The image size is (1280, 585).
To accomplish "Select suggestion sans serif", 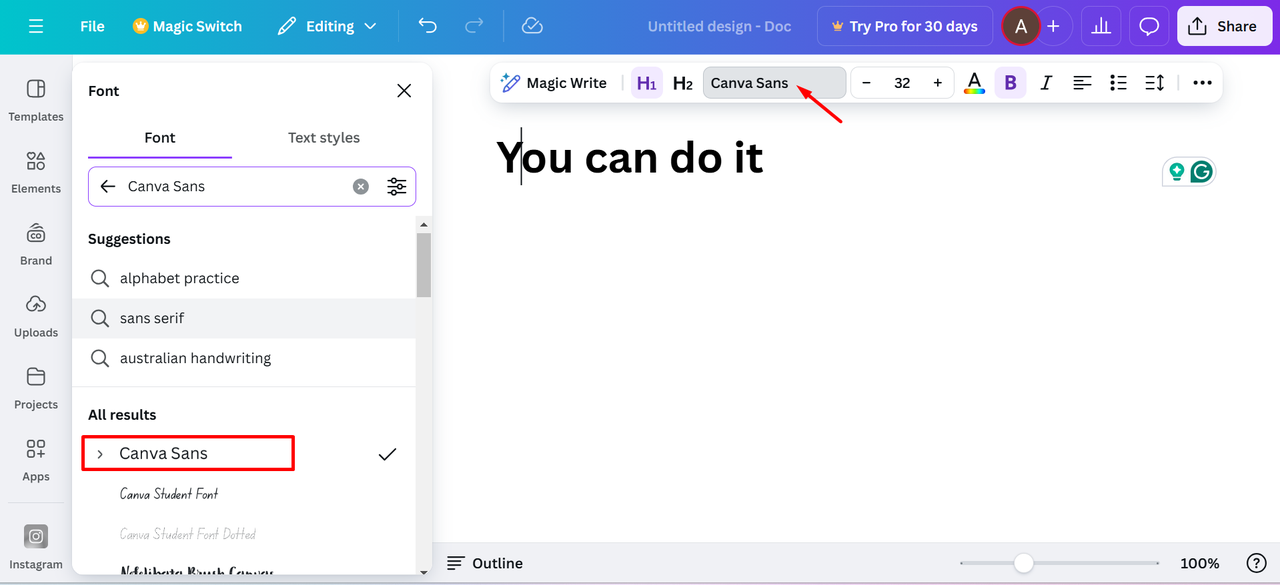I will coord(244,318).
